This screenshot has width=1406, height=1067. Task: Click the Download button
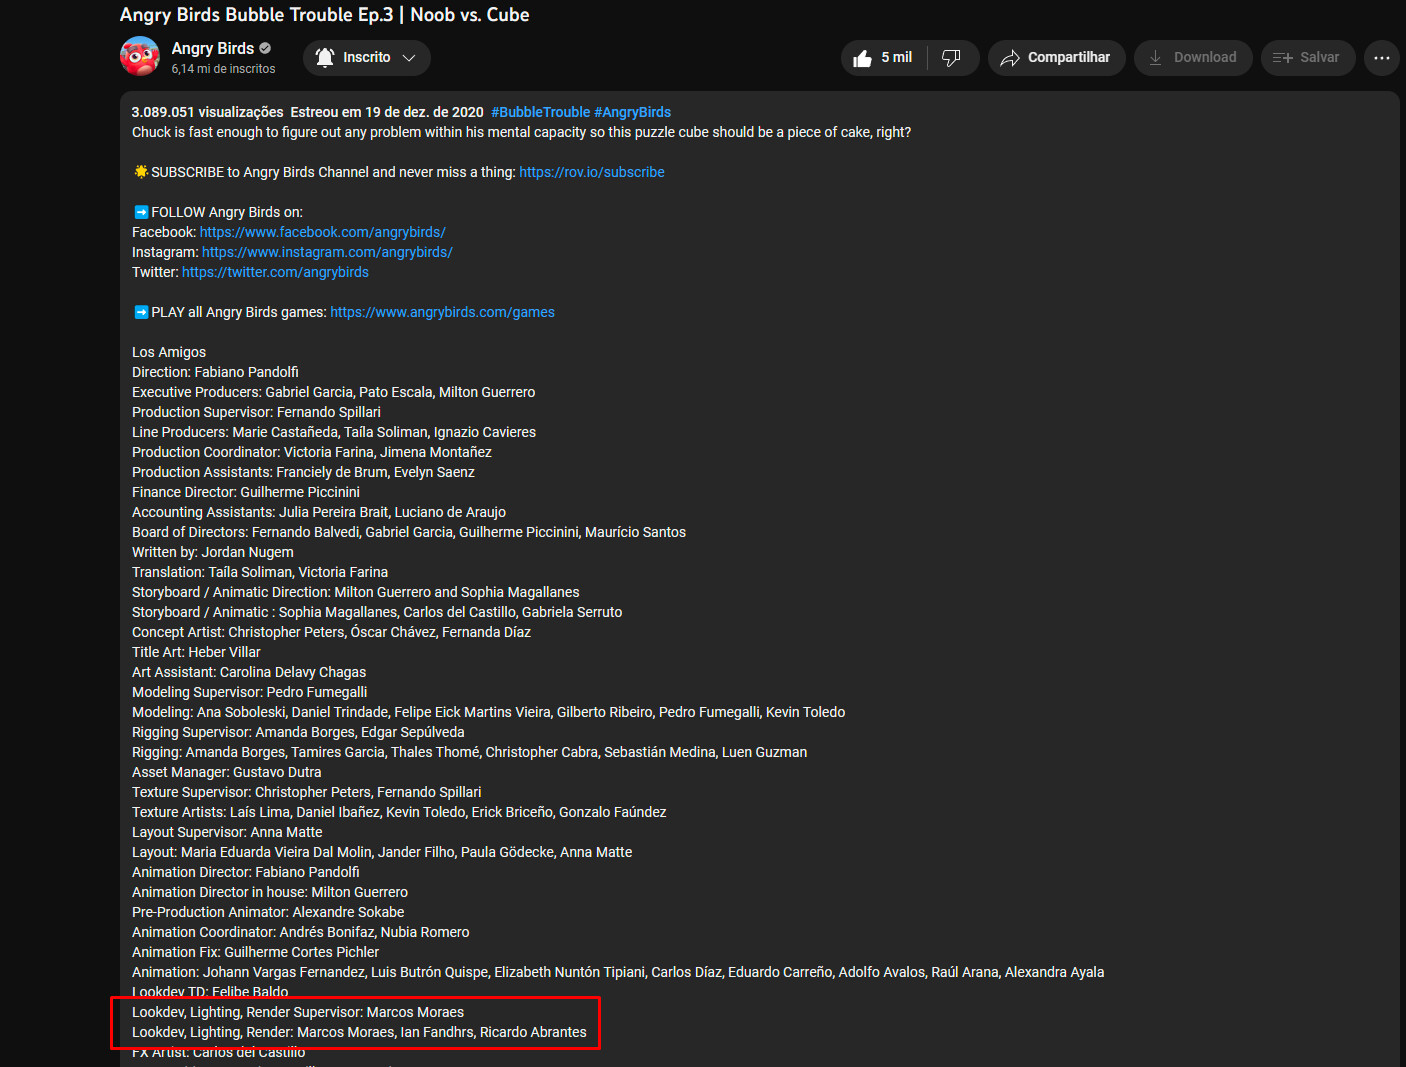(x=1193, y=58)
